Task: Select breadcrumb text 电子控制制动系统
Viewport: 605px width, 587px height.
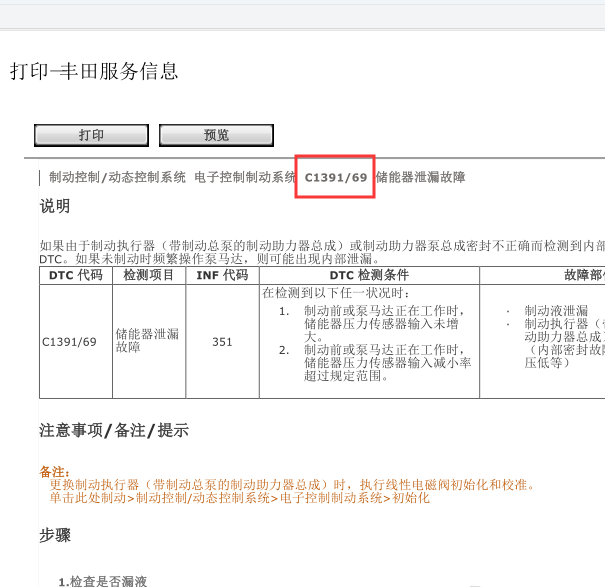Action: click(245, 177)
